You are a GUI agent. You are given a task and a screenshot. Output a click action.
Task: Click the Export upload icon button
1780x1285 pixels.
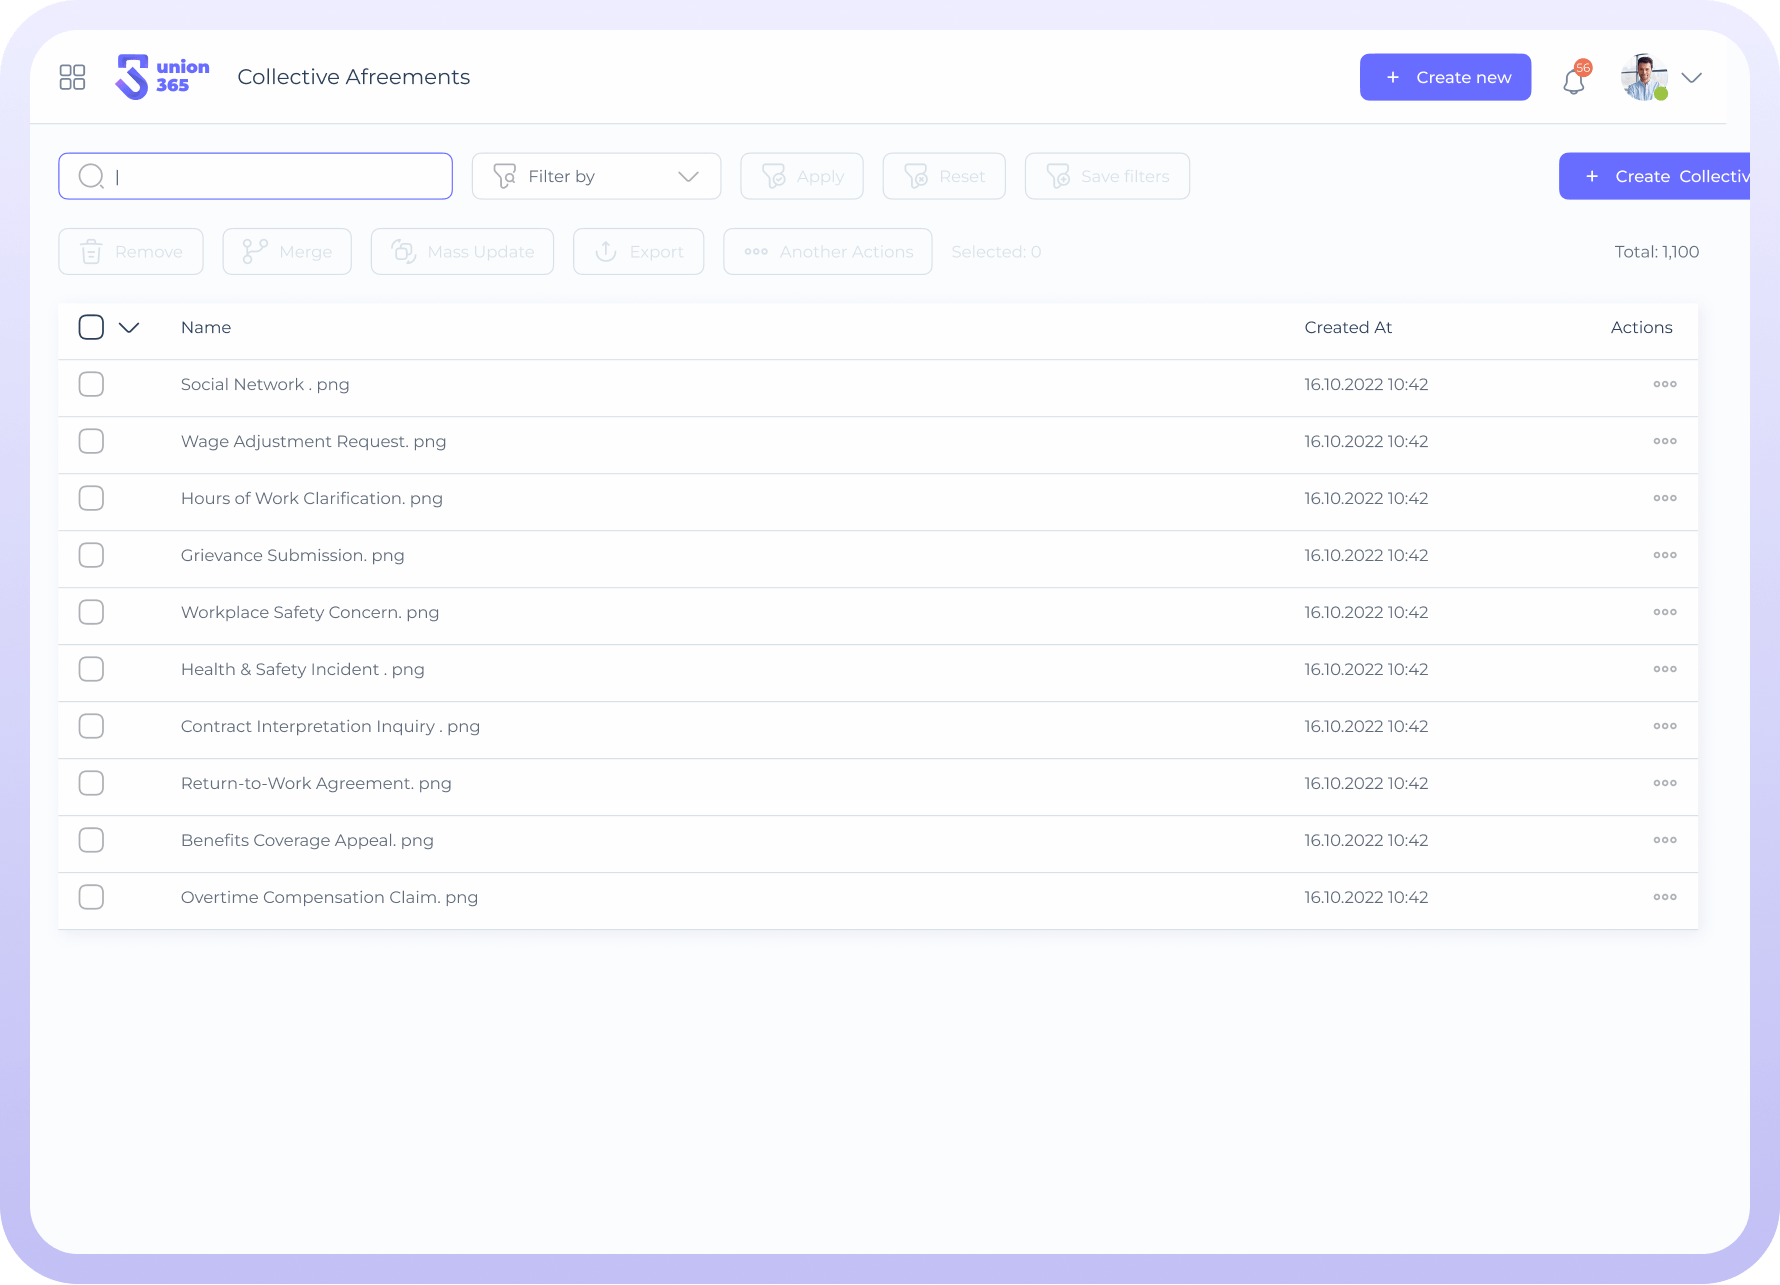click(638, 252)
